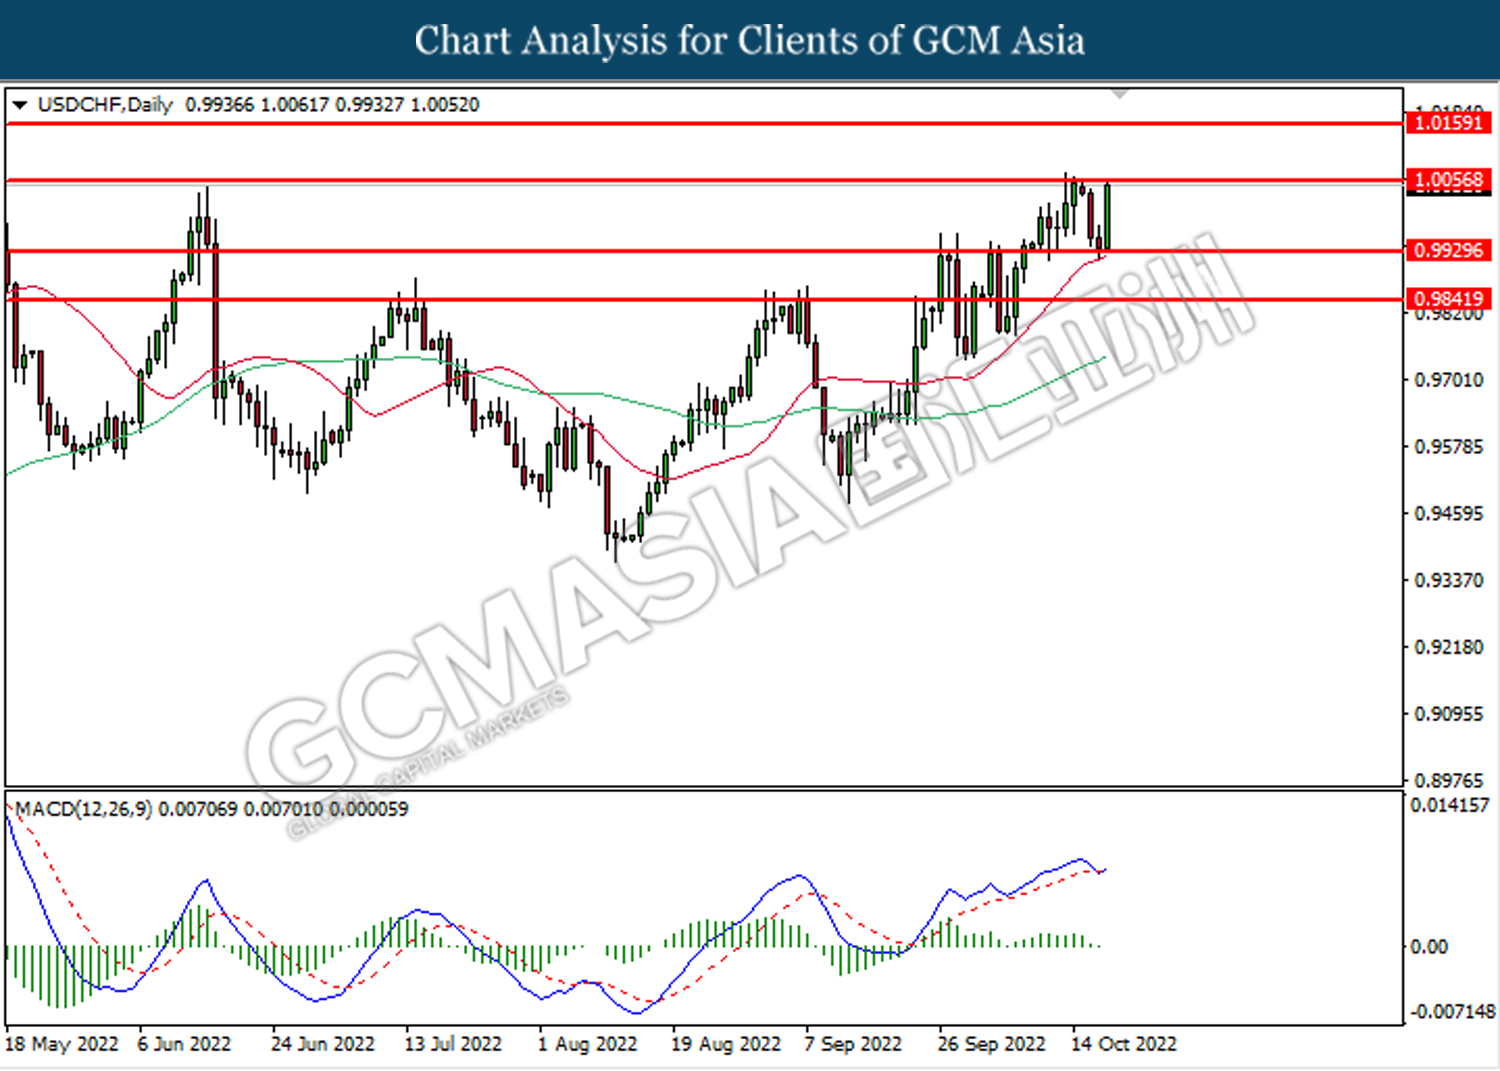Click the 1 Aug 2022 date label
Screen dimensions: 1500x1071
[587, 1044]
